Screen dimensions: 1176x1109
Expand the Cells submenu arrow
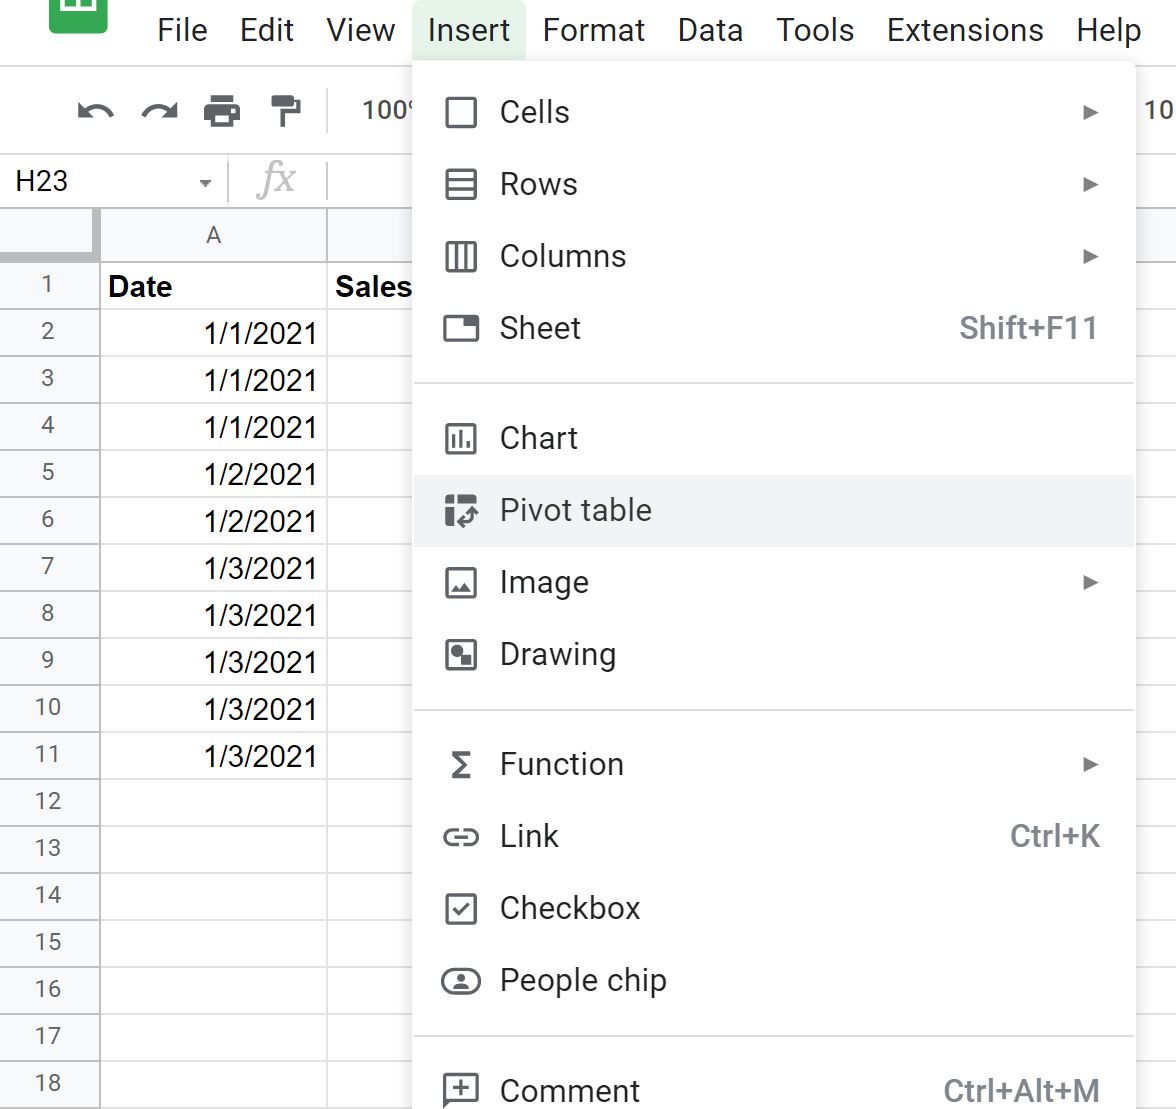[x=1090, y=112]
